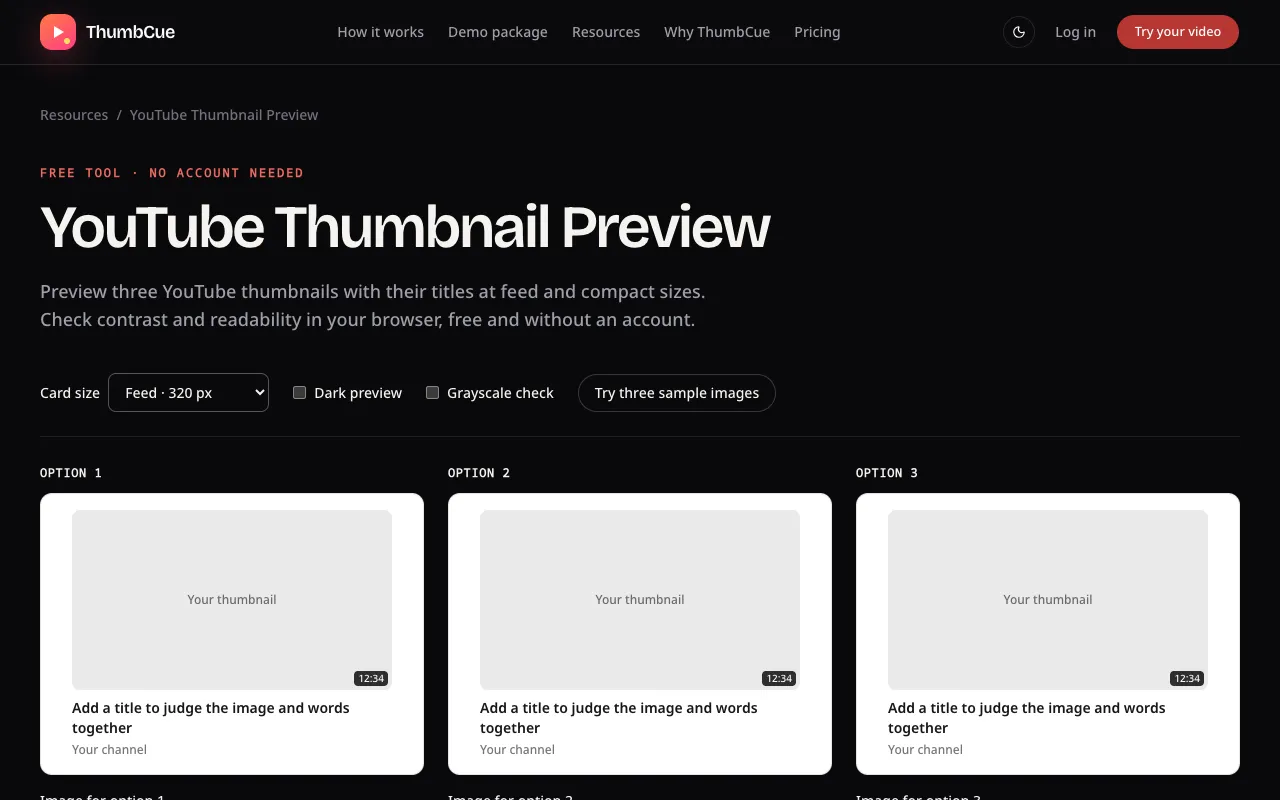Screen dimensions: 1280x800
Task: Toggle the dark mode moon icon
Action: [x=1019, y=32]
